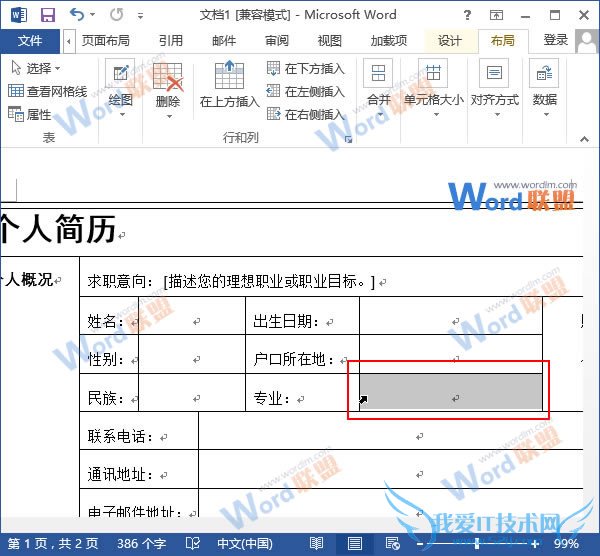Switch to Web Layout view
600x556 pixels.
392,543
